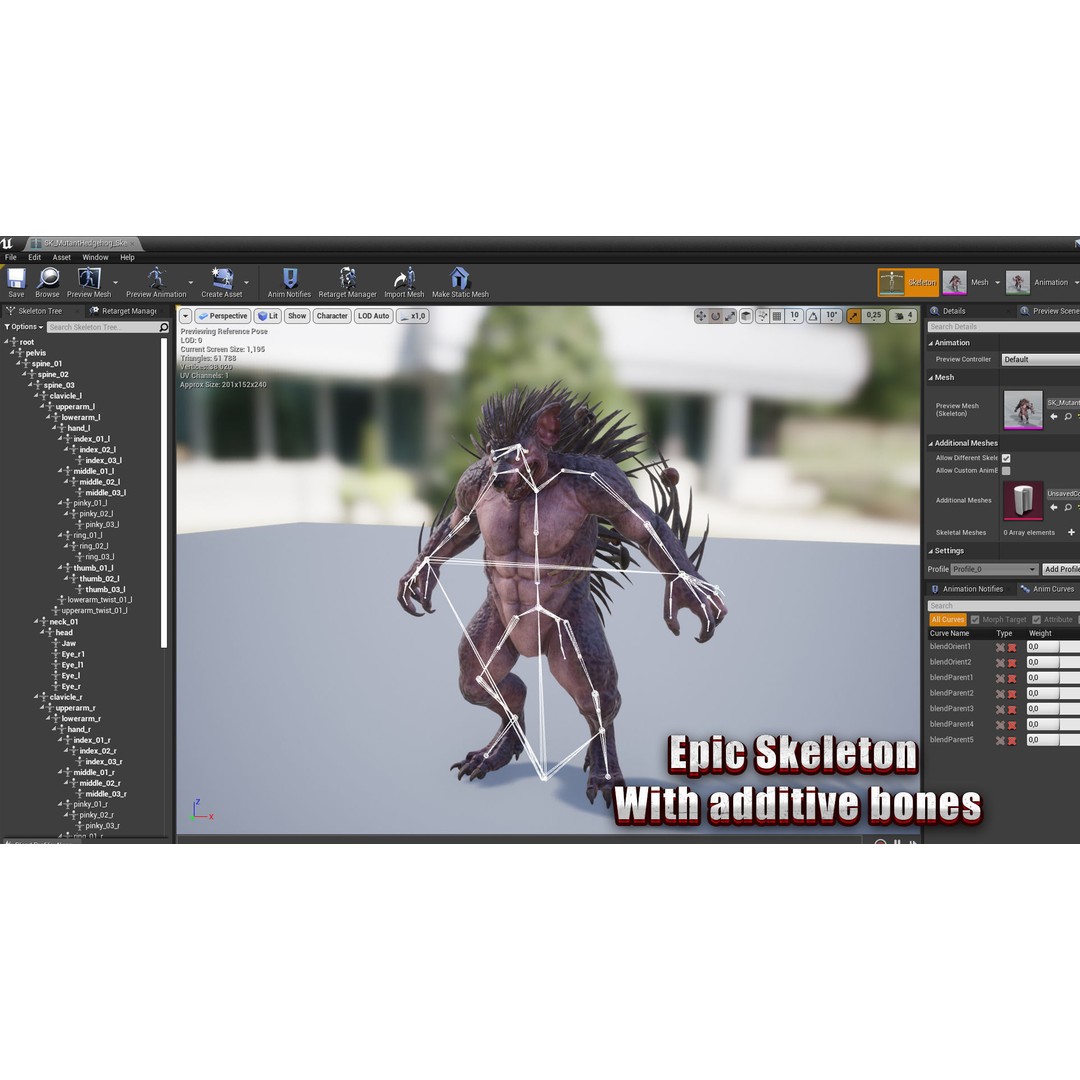This screenshot has width=1080, height=1080.
Task: Click grey type icon for blendParent3
Action: coord(1000,709)
